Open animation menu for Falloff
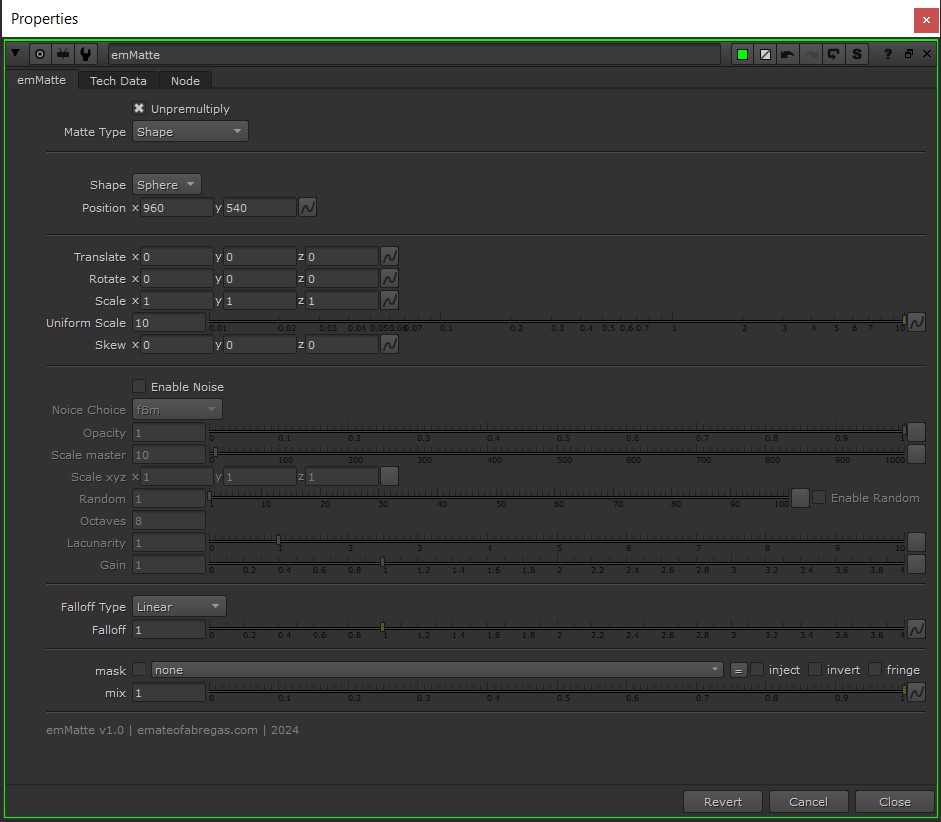 pyautogui.click(x=916, y=630)
